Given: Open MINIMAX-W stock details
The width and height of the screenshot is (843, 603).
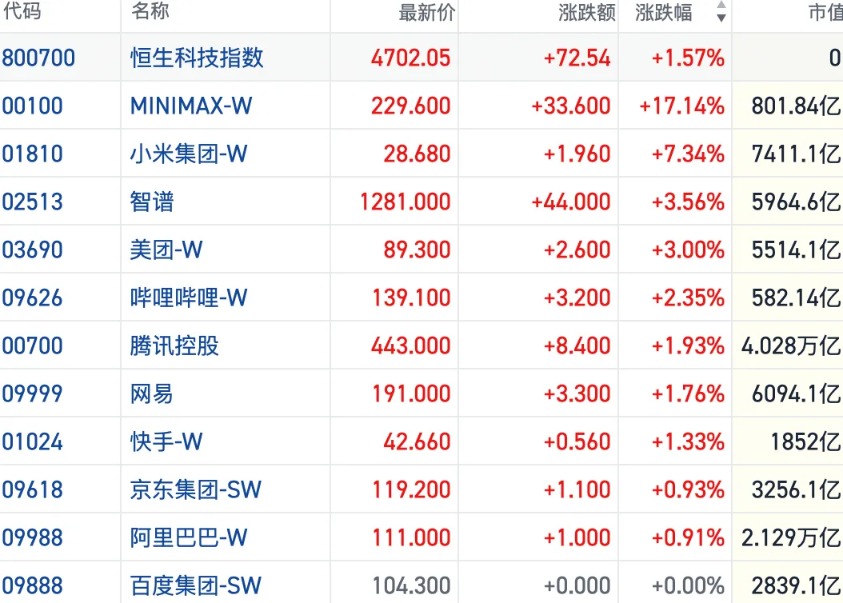Looking at the screenshot, I should 191,106.
